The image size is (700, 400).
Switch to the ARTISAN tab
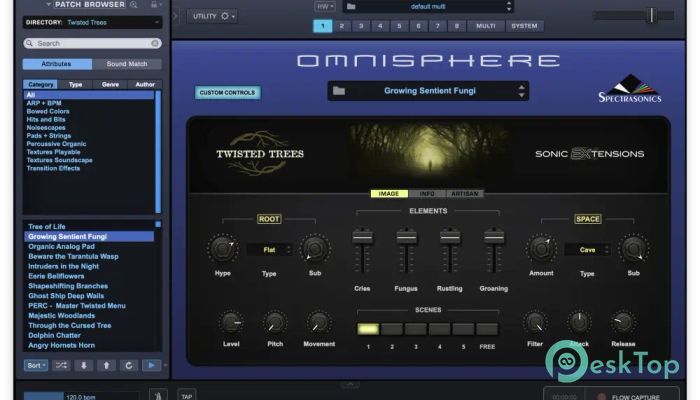465,194
